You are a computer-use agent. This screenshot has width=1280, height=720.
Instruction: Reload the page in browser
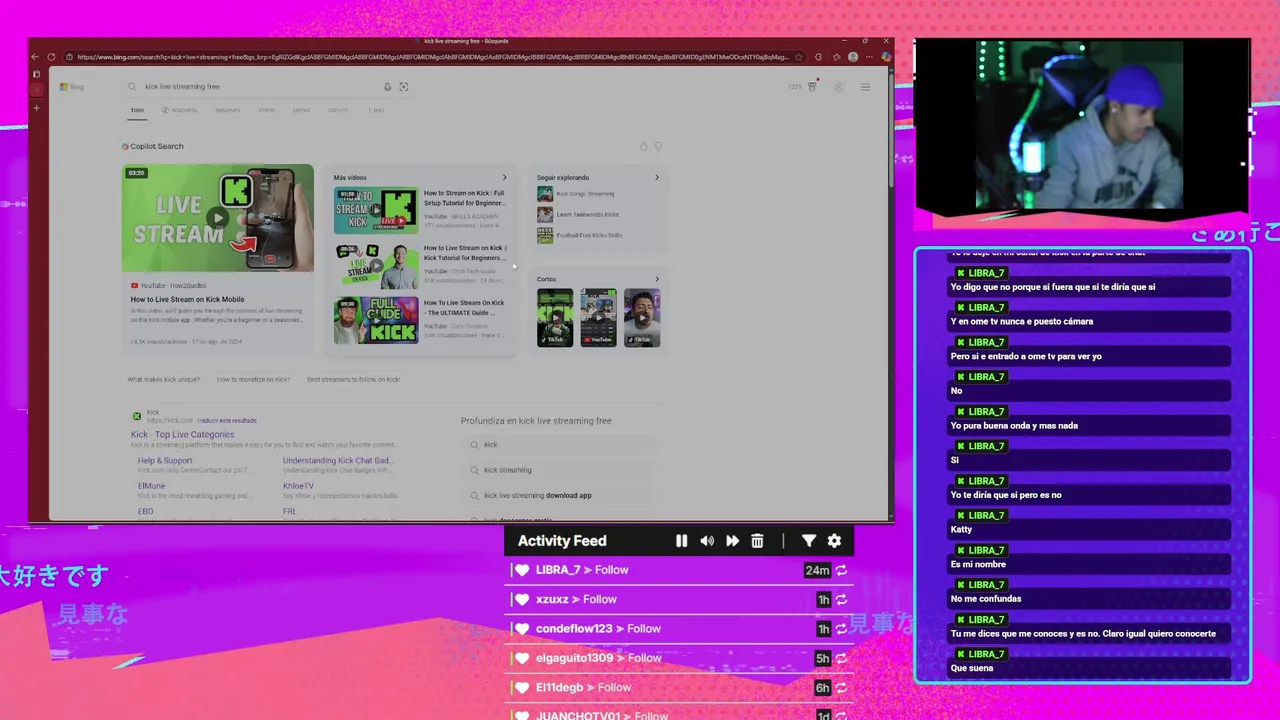pyautogui.click(x=53, y=57)
